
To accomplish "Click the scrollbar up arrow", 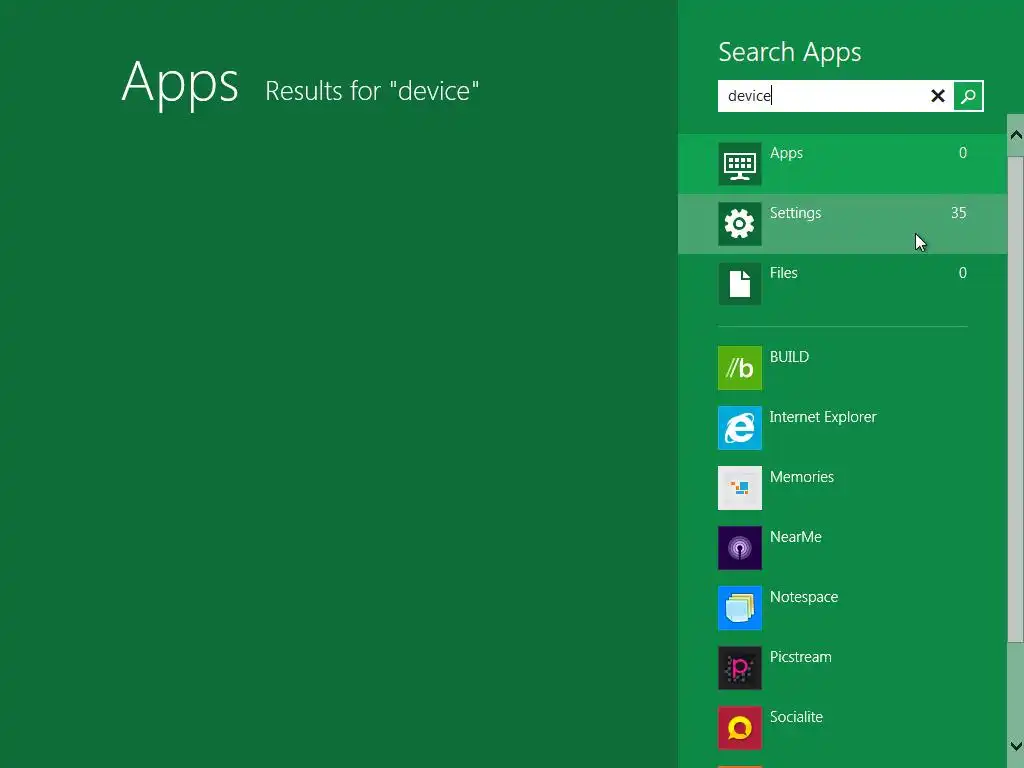I will point(1016,135).
